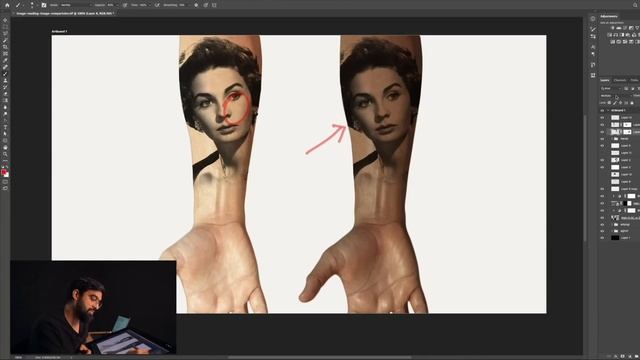
Task: Switch to the Paths tab
Action: pyautogui.click(x=634, y=80)
